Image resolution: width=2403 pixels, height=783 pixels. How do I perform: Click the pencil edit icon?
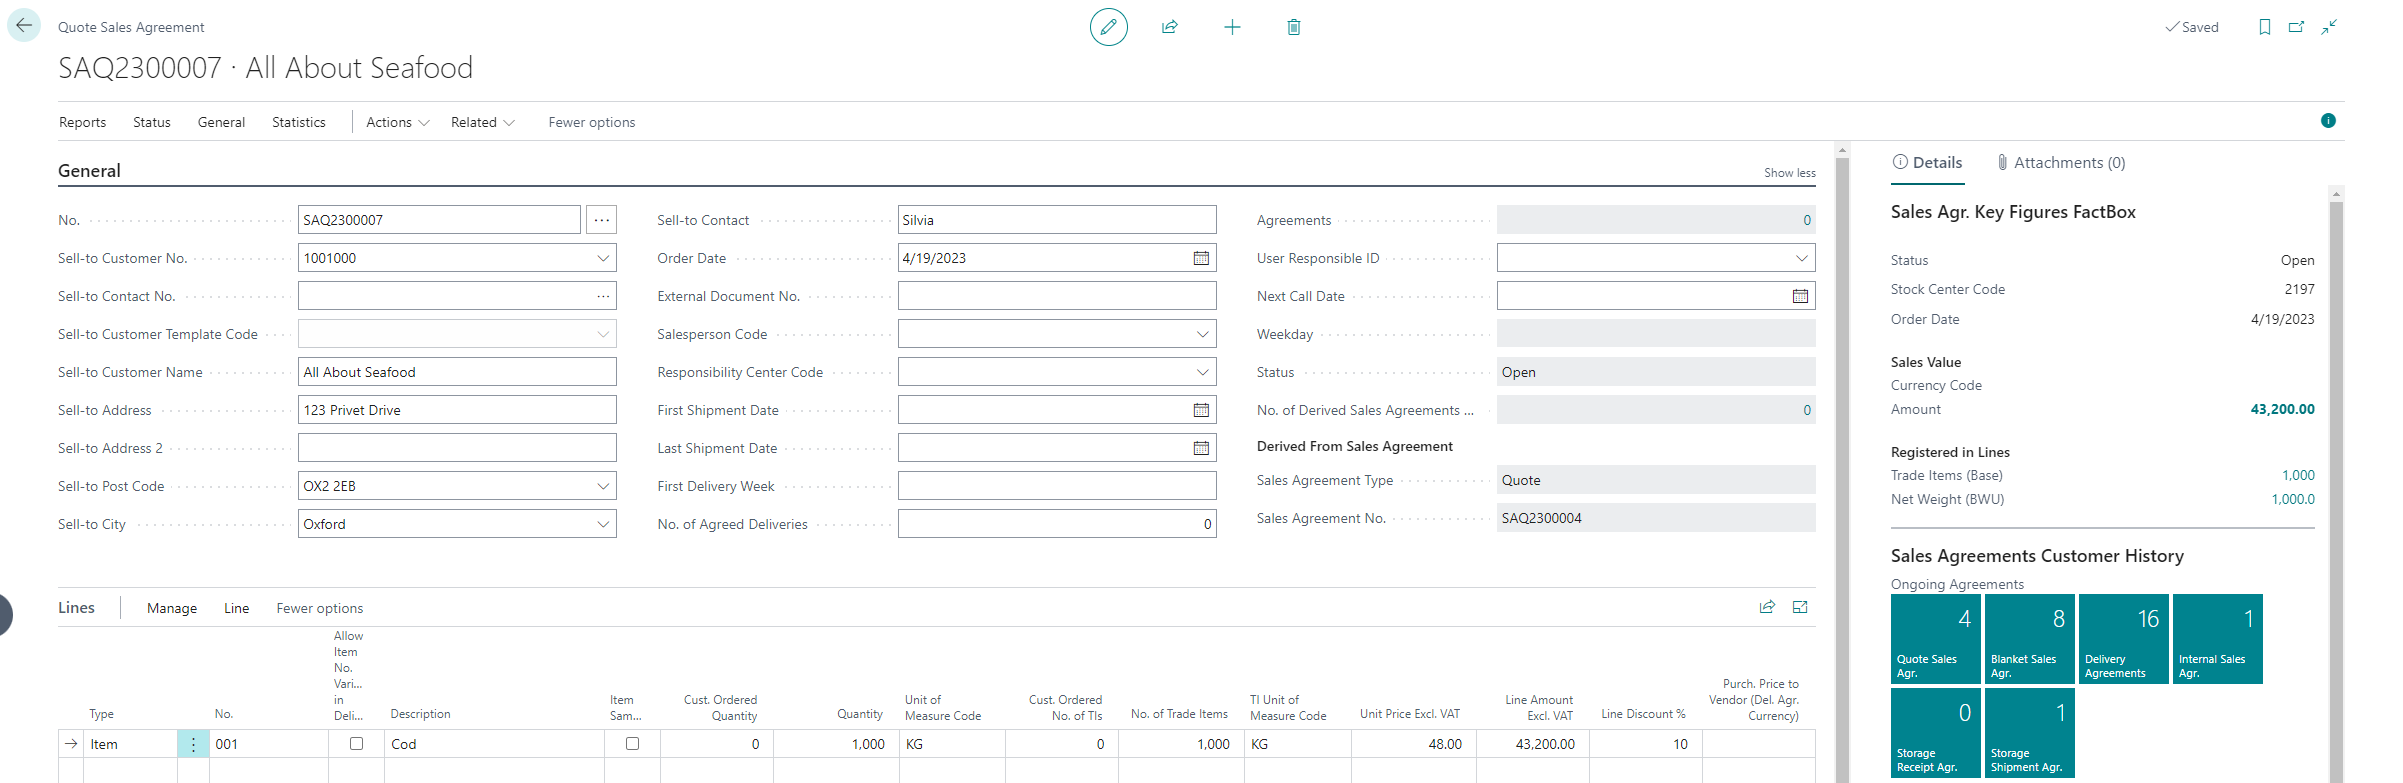click(x=1108, y=27)
